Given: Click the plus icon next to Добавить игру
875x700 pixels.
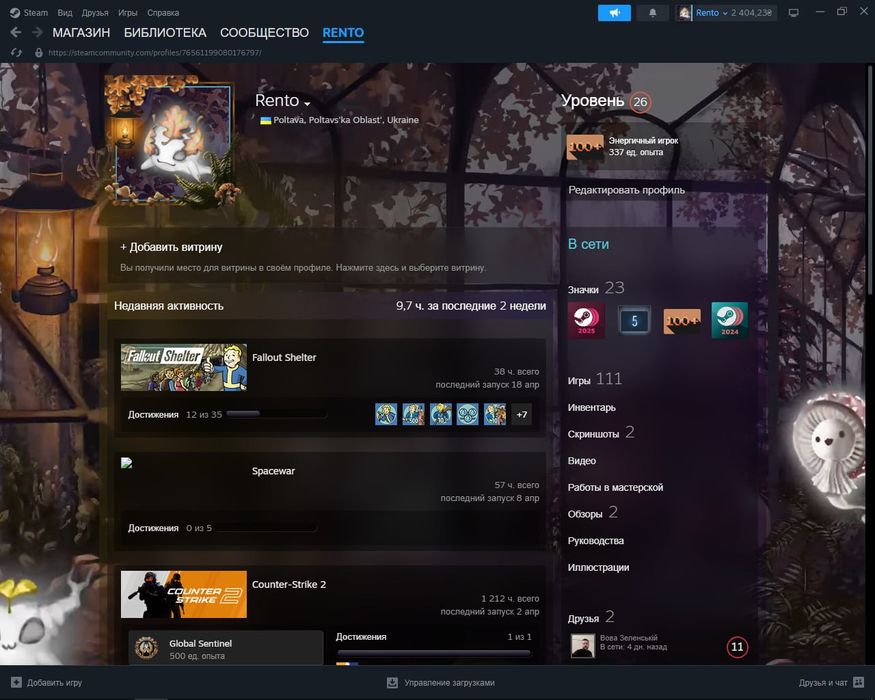Looking at the screenshot, I should [x=16, y=682].
